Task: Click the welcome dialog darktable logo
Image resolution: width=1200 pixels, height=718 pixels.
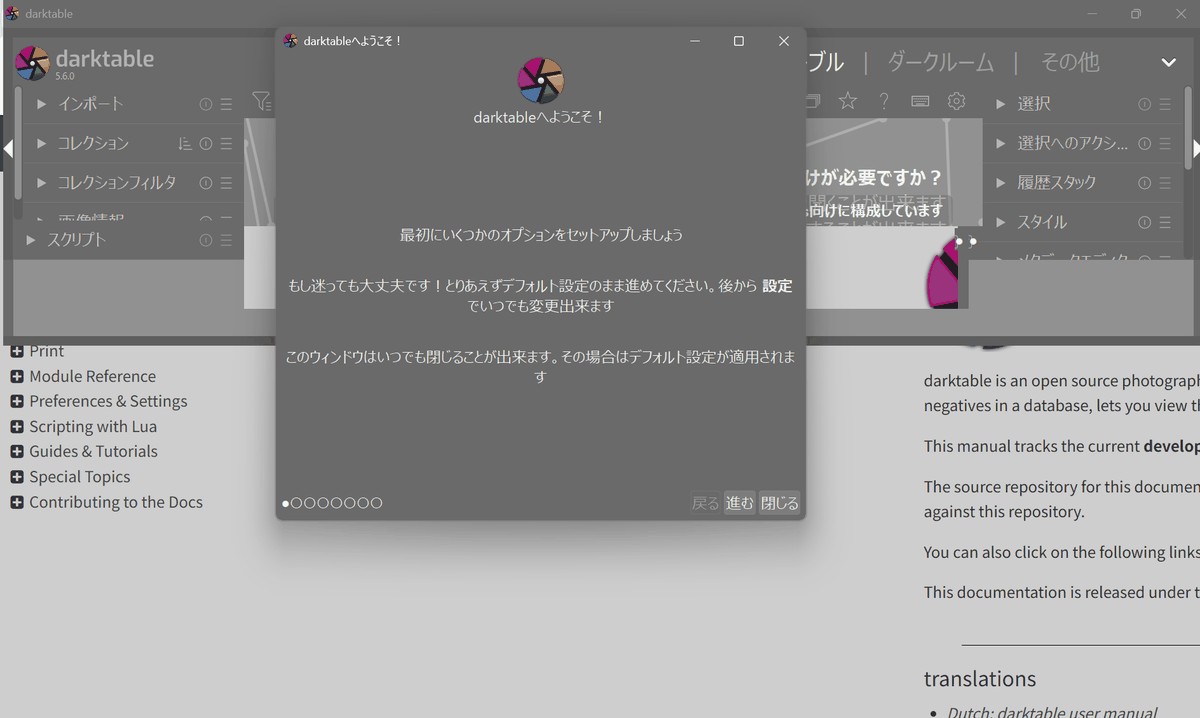Action: point(541,80)
